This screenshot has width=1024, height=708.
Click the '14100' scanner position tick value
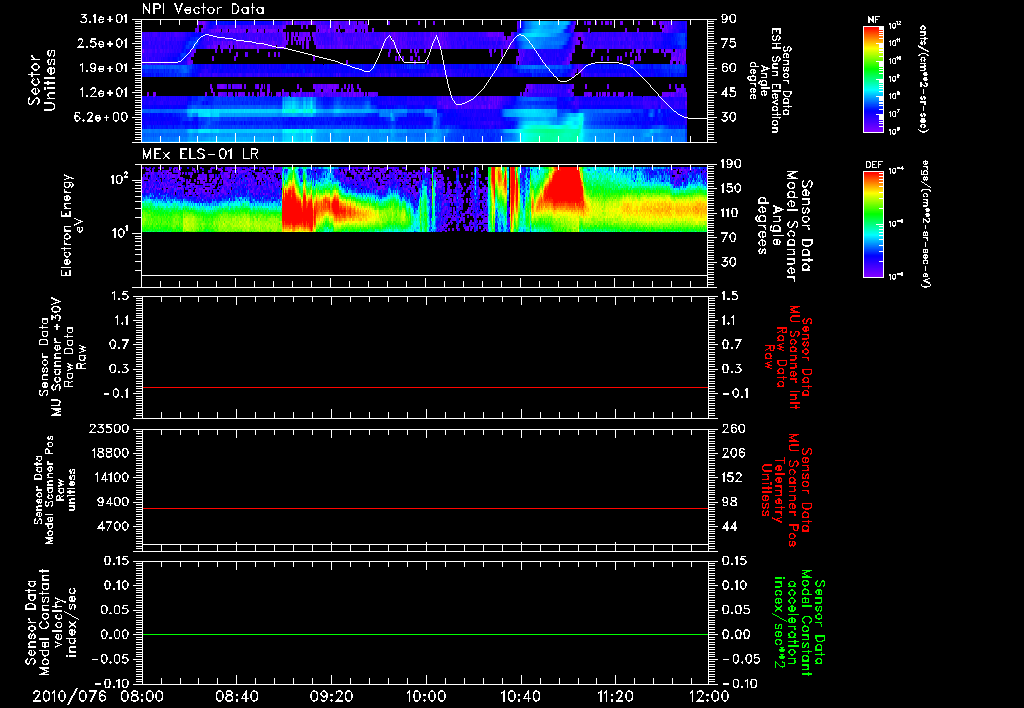coord(109,477)
